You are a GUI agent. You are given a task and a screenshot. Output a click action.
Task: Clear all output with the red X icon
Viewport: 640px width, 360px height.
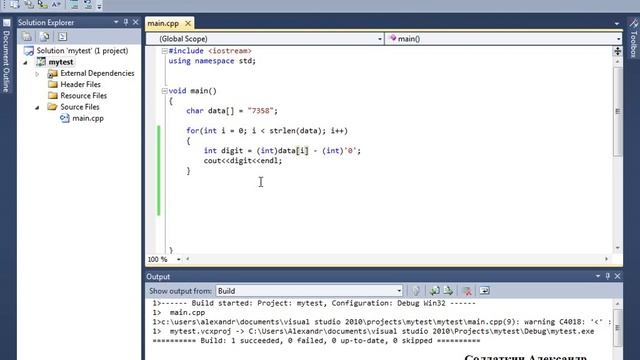[468, 291]
